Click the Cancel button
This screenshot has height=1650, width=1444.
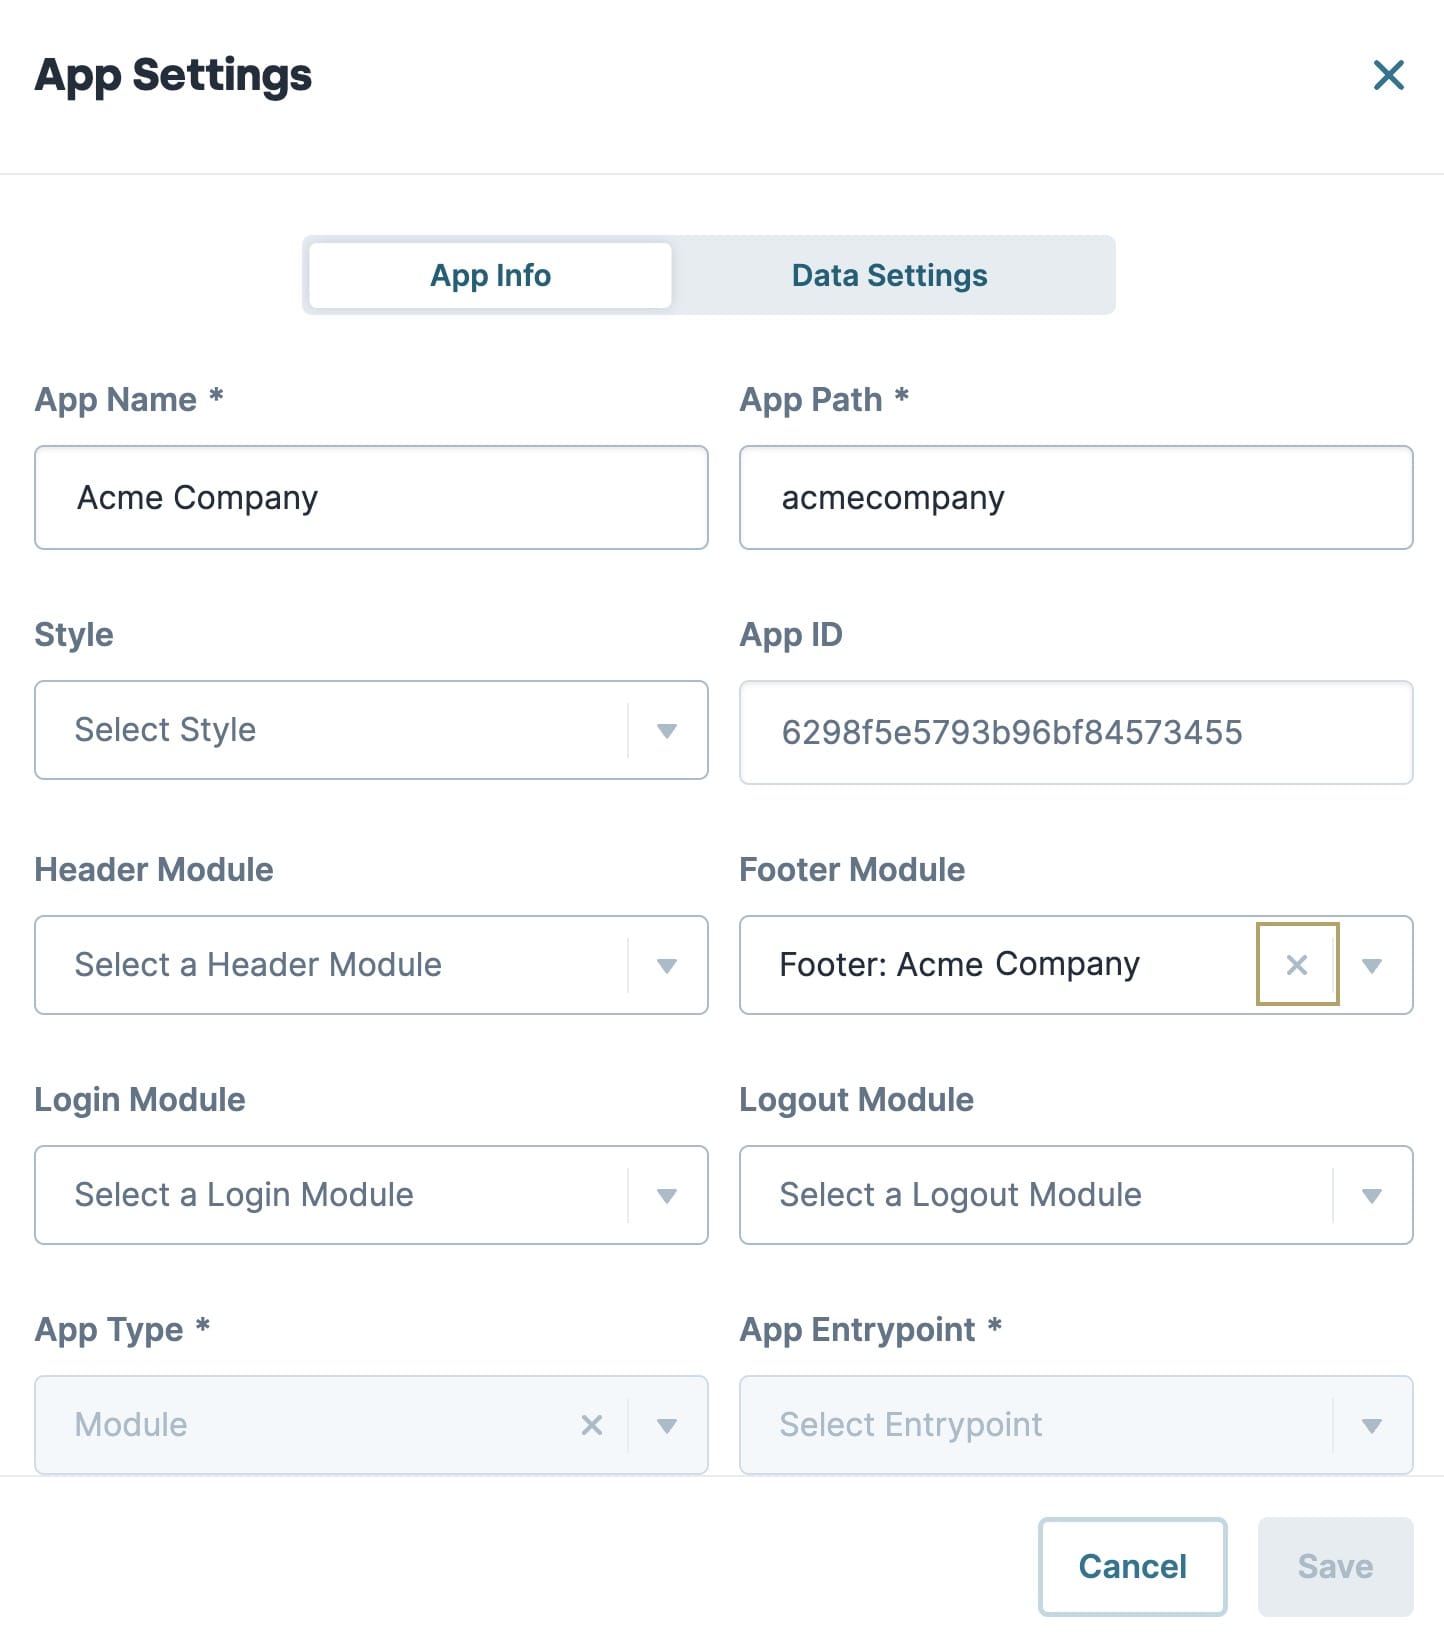click(x=1132, y=1566)
